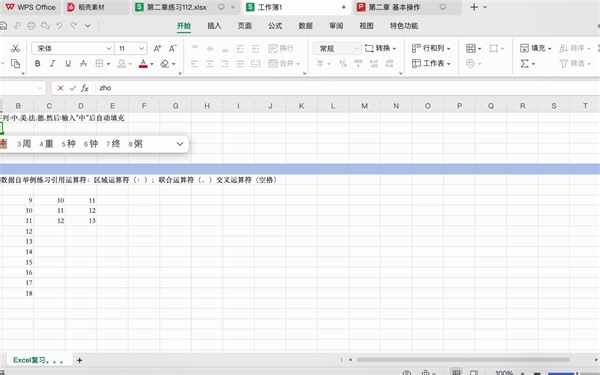600x375 pixels.
Task: Click the increase indent icon
Action: (256, 48)
